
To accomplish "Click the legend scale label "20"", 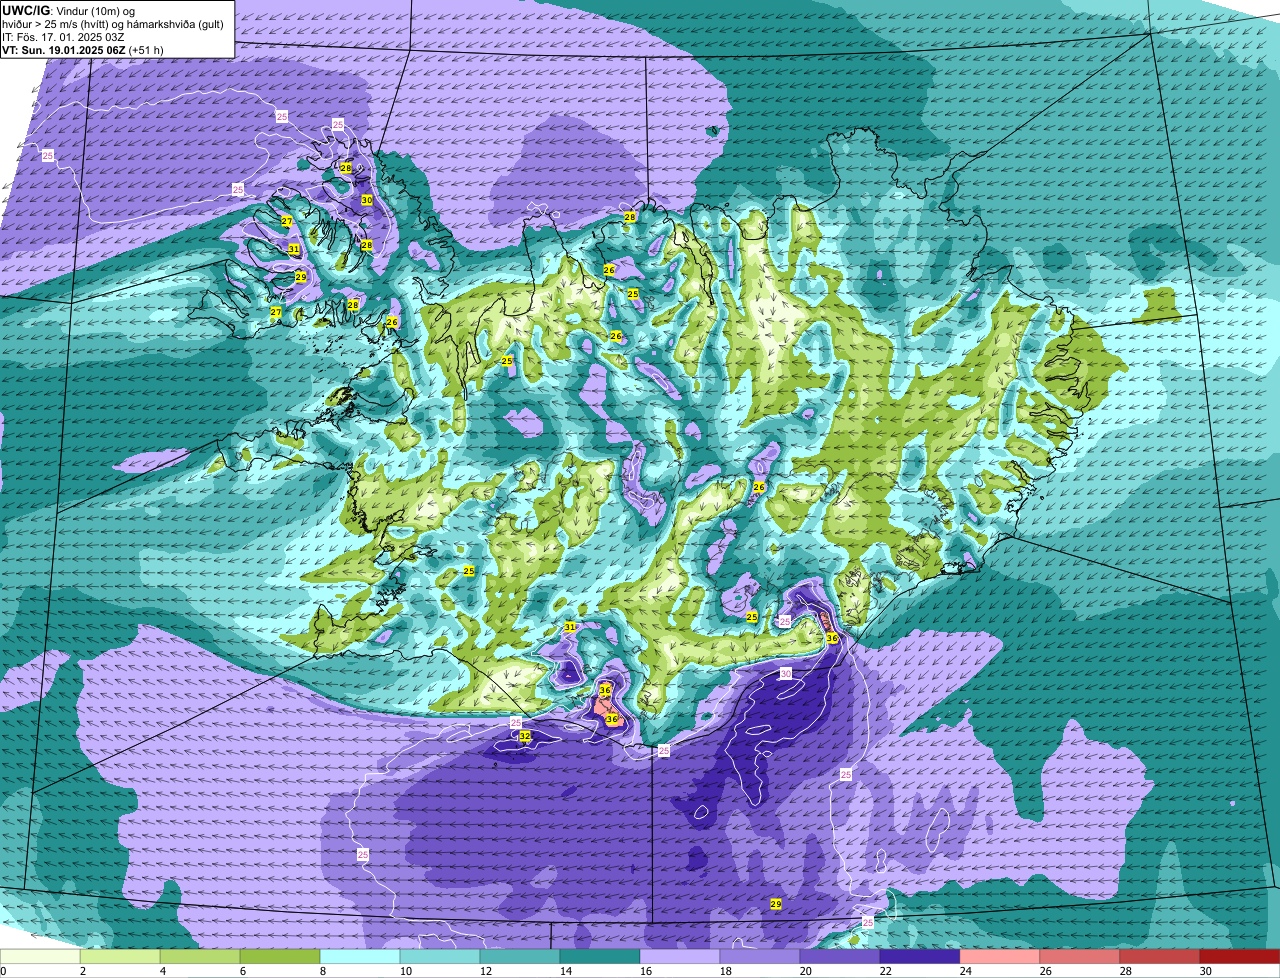I will (x=806, y=971).
